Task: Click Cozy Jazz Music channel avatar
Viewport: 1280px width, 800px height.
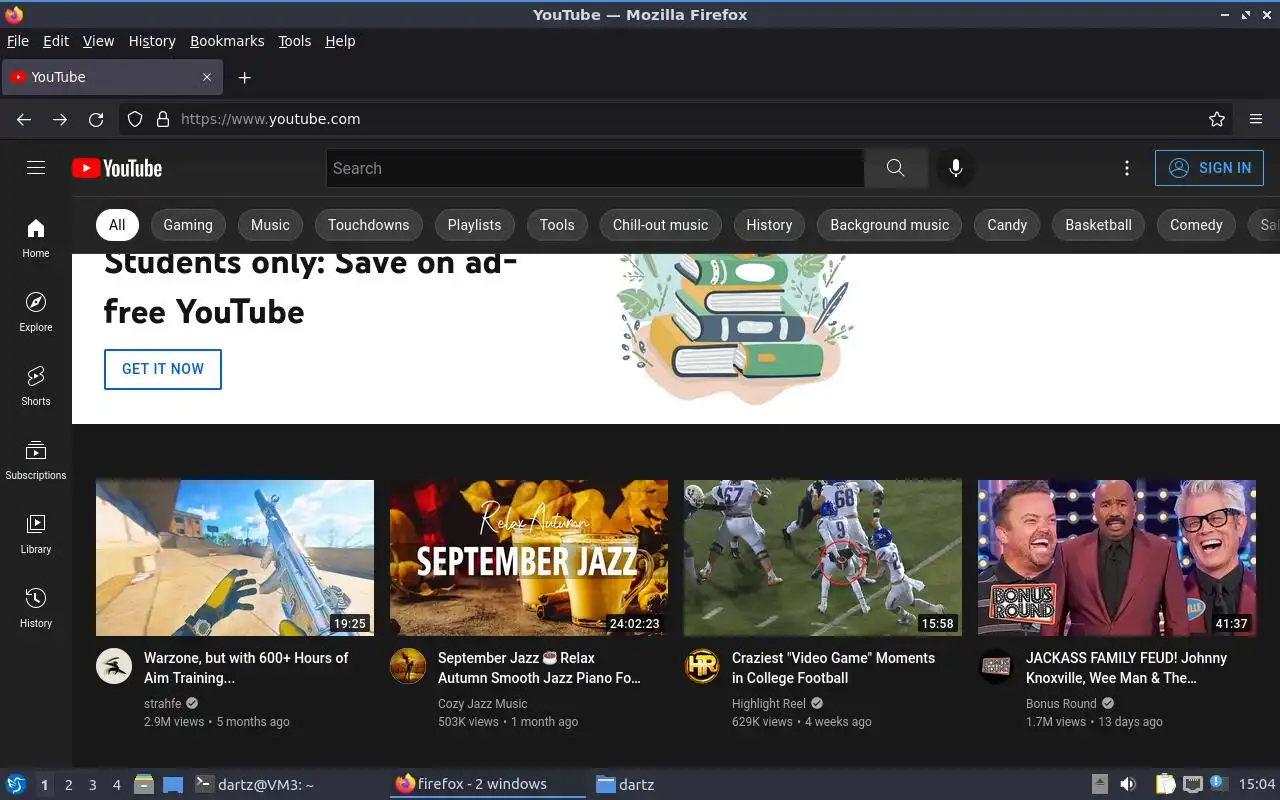Action: 408,666
